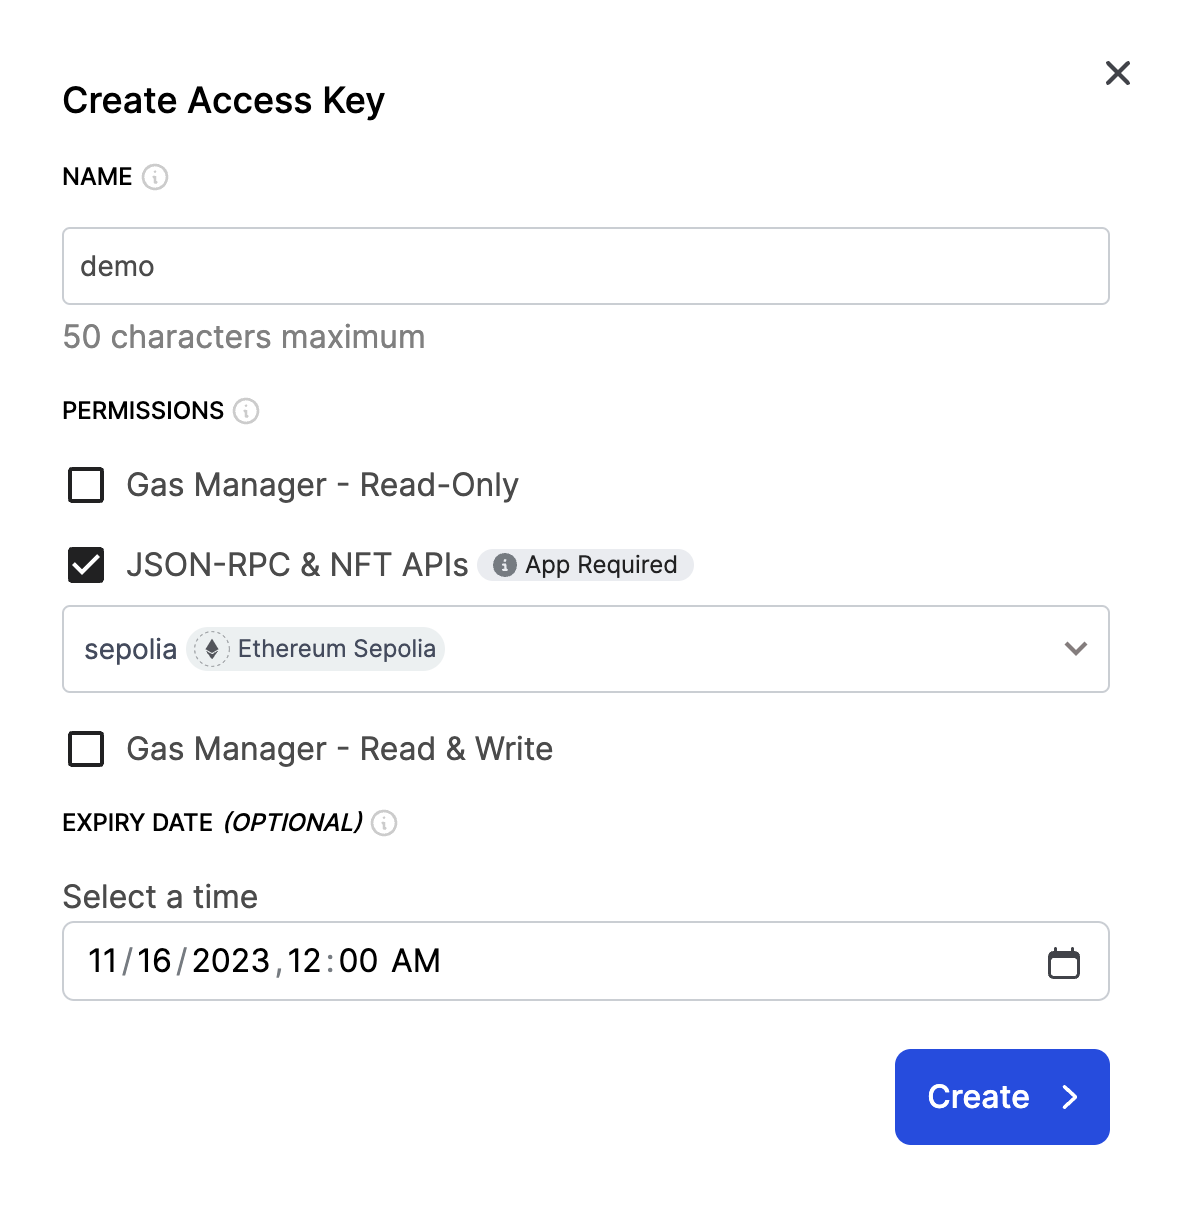
Task: Enable Gas Manager - Read-Only permission
Action: (x=86, y=485)
